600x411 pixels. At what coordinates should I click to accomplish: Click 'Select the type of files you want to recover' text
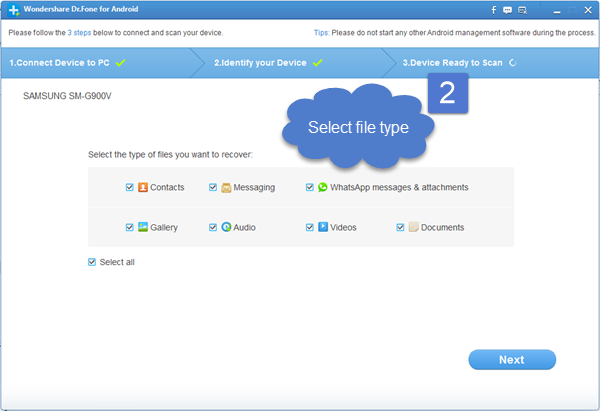[x=170, y=155]
